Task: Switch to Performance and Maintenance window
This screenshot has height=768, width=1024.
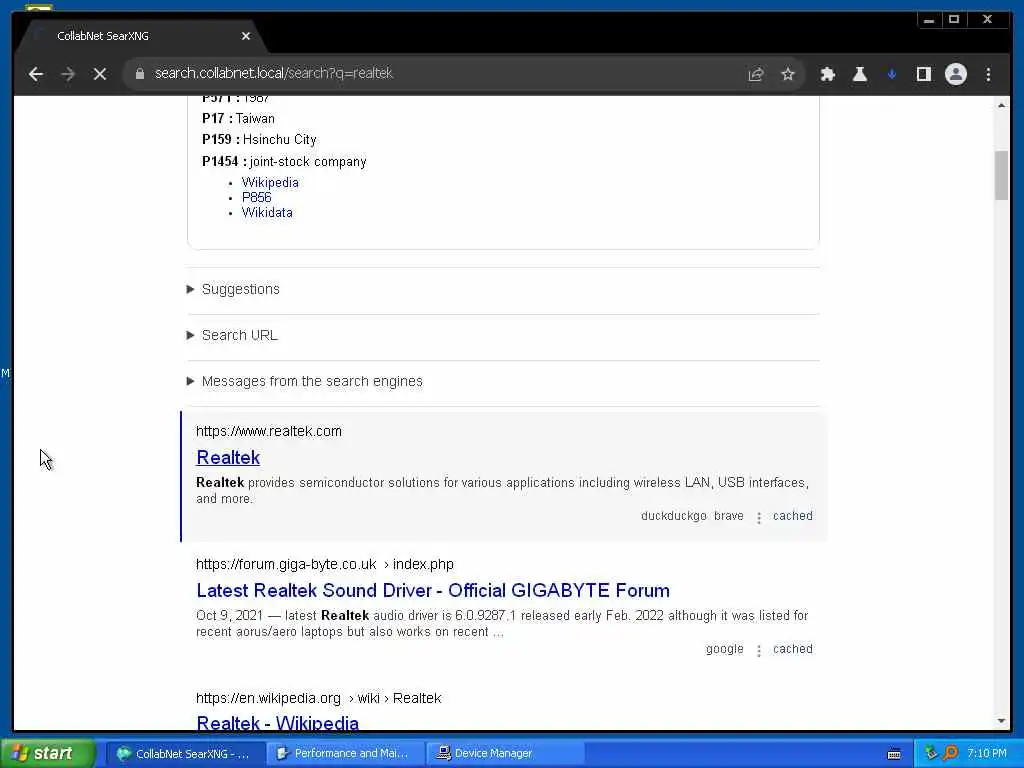Action: 344,753
